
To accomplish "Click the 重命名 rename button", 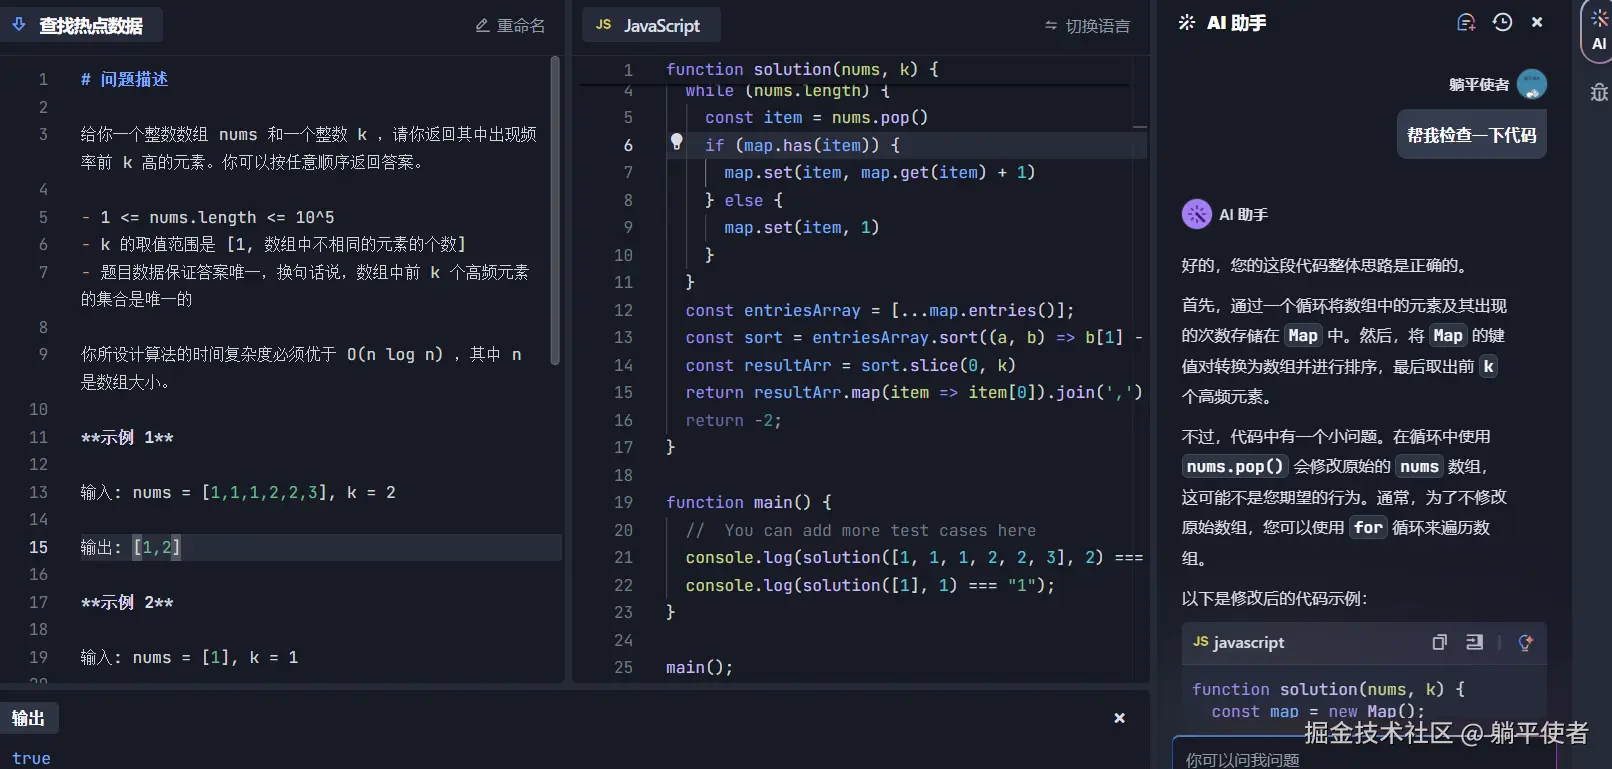I will (x=510, y=26).
